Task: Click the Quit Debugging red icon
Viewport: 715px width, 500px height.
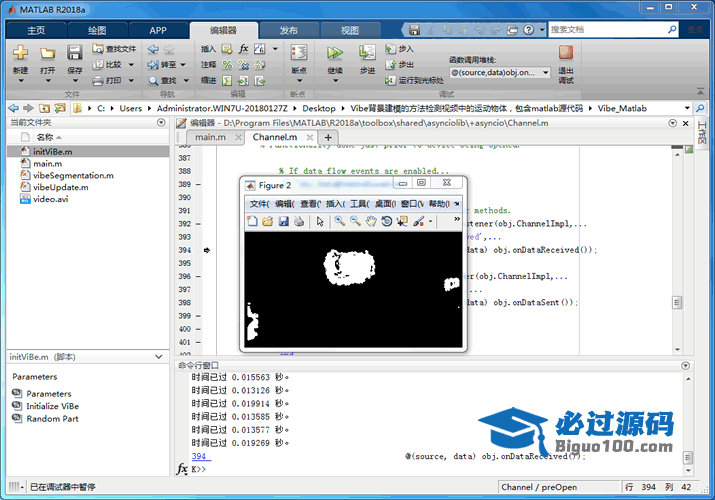Action: pyautogui.click(x=566, y=52)
